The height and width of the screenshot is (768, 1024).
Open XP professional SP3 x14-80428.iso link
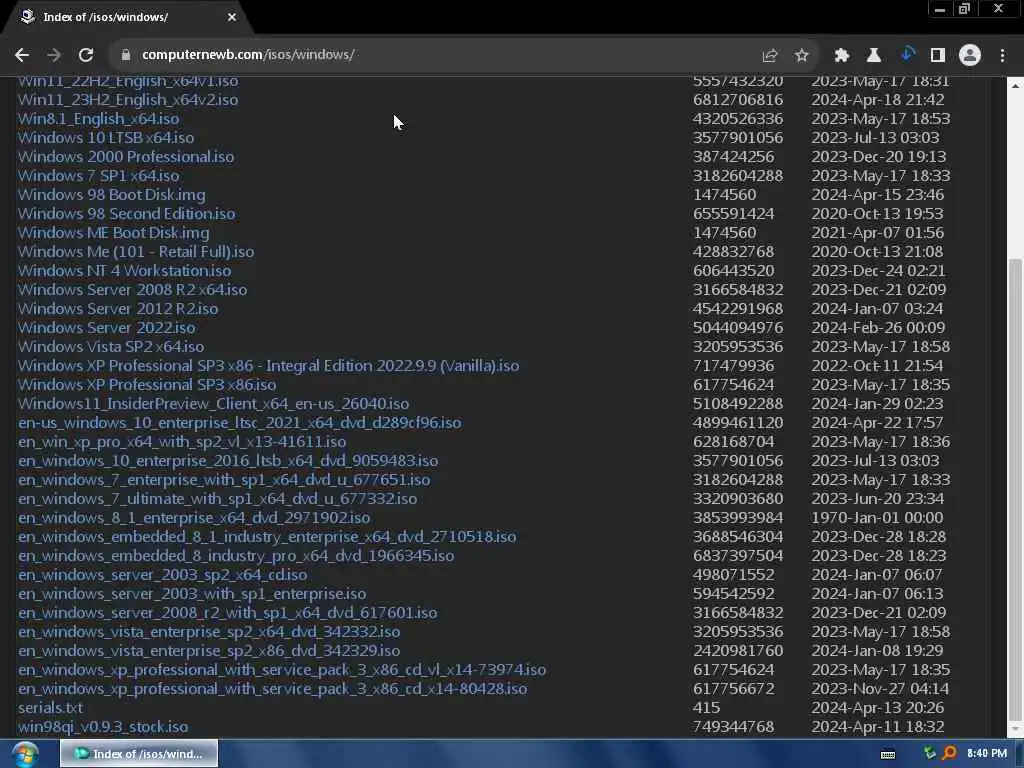pos(272,688)
